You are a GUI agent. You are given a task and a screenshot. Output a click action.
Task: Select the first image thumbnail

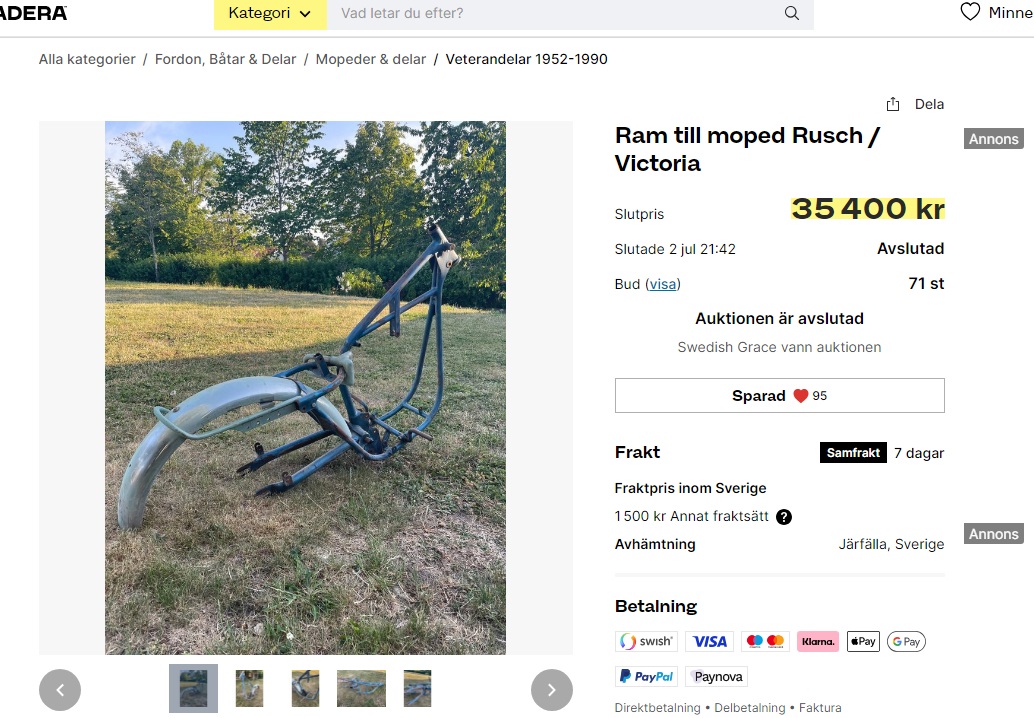click(x=193, y=688)
